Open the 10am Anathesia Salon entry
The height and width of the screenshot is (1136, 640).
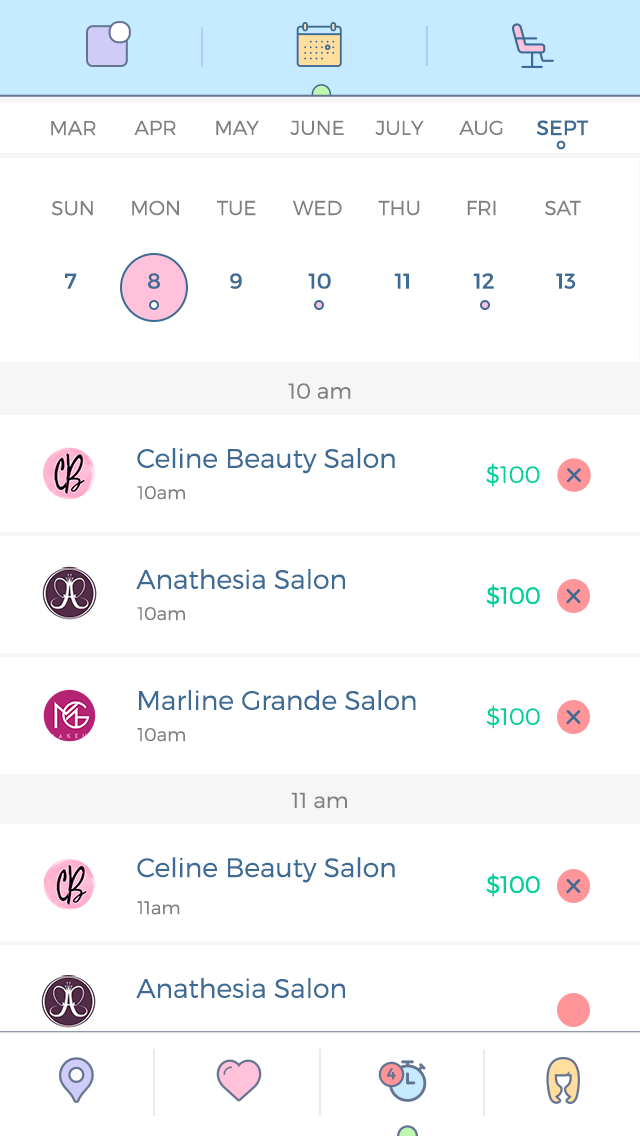241,580
